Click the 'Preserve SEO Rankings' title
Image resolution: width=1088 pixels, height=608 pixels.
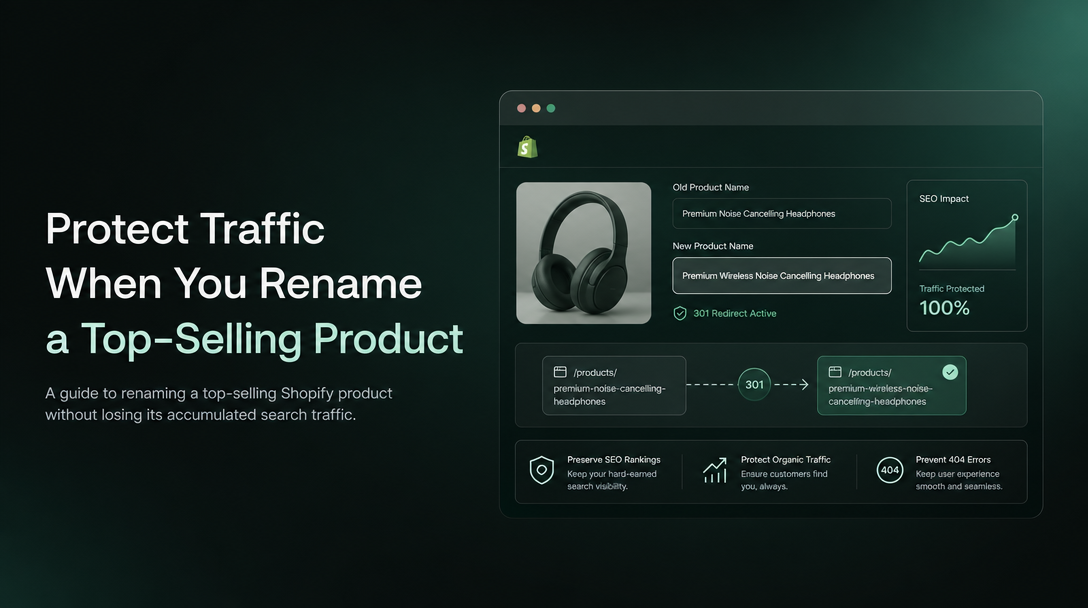613,459
